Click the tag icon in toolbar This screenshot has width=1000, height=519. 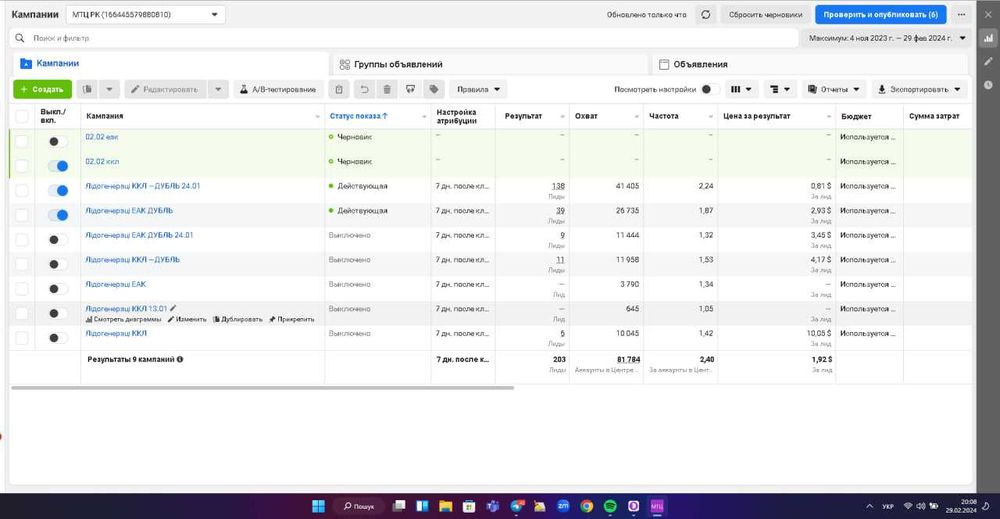click(433, 89)
